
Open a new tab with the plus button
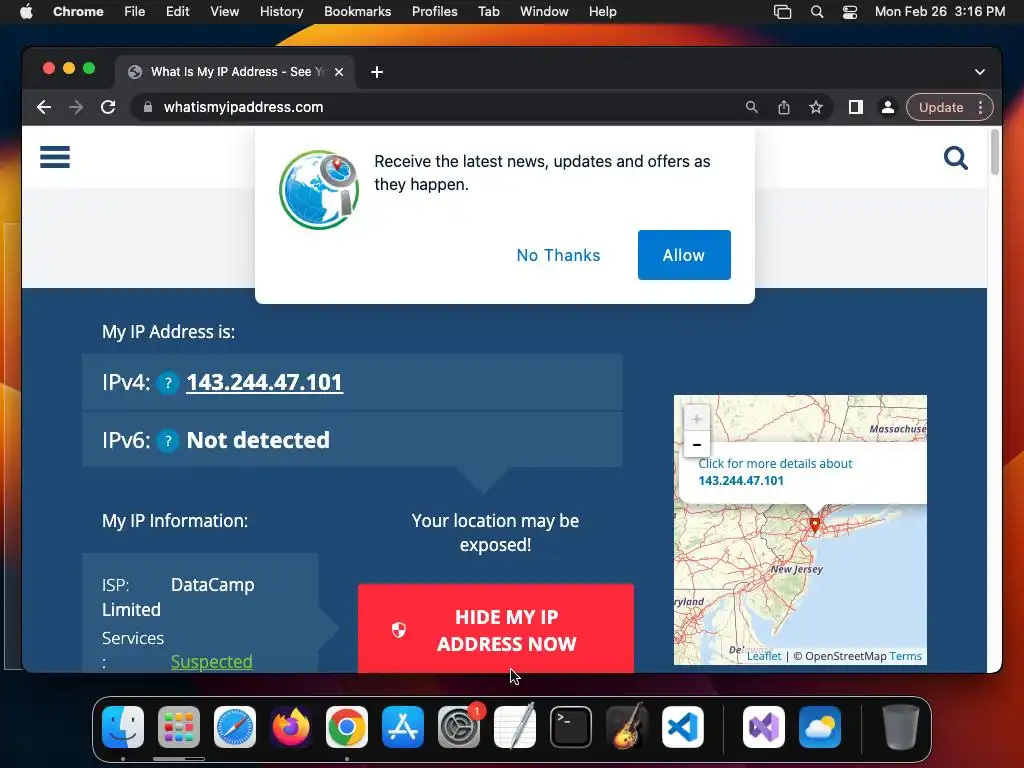tap(377, 72)
